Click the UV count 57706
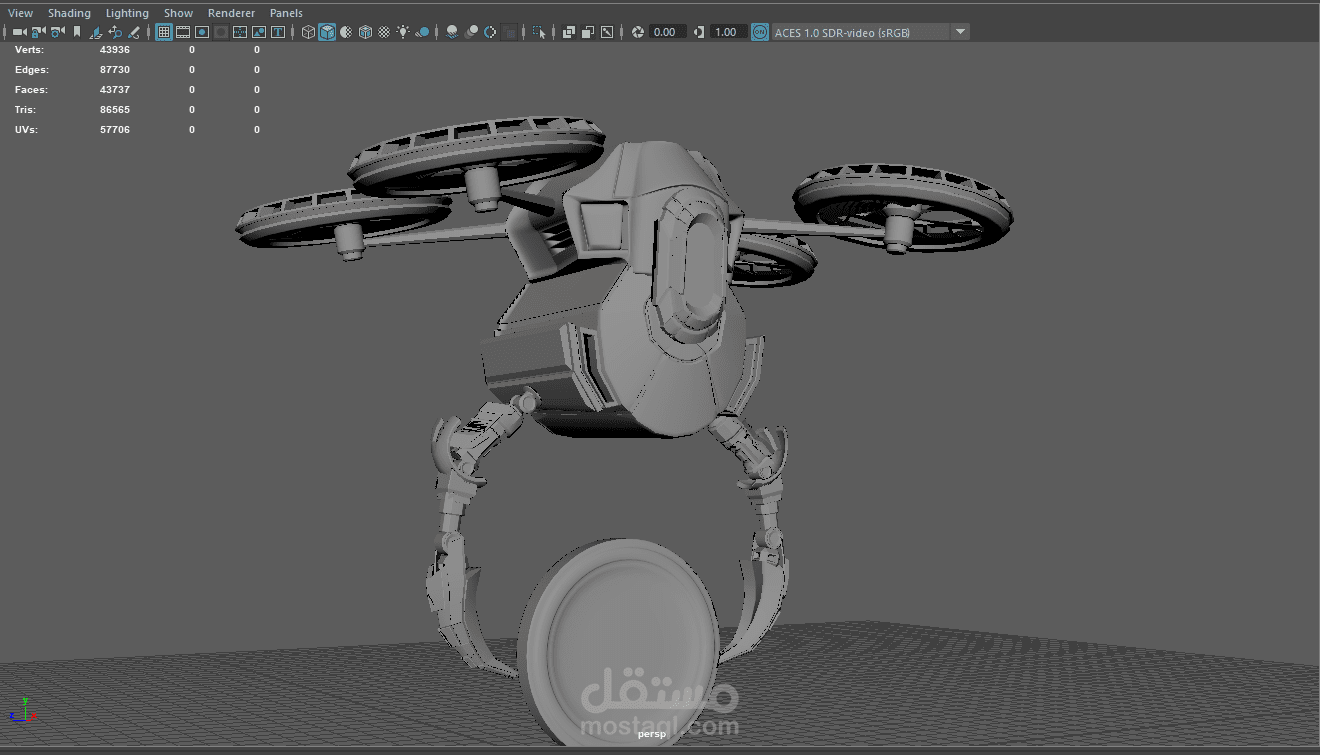Image resolution: width=1320 pixels, height=755 pixels. [115, 130]
